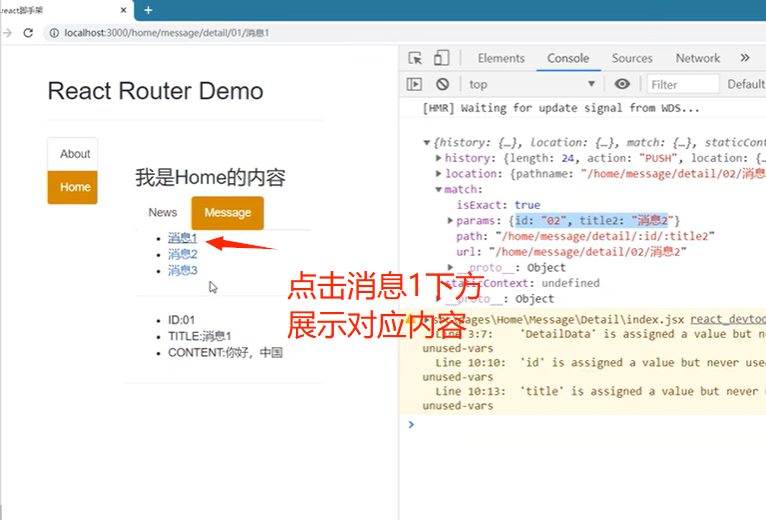Activate the inspect element picker

pyautogui.click(x=415, y=58)
